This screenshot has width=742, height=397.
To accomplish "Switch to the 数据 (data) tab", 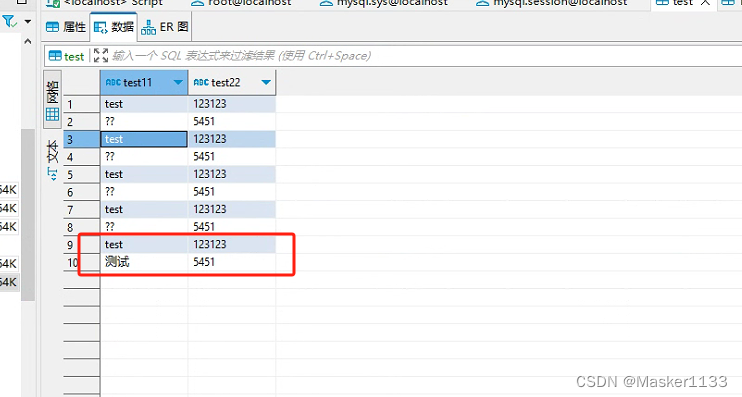I will pos(114,27).
